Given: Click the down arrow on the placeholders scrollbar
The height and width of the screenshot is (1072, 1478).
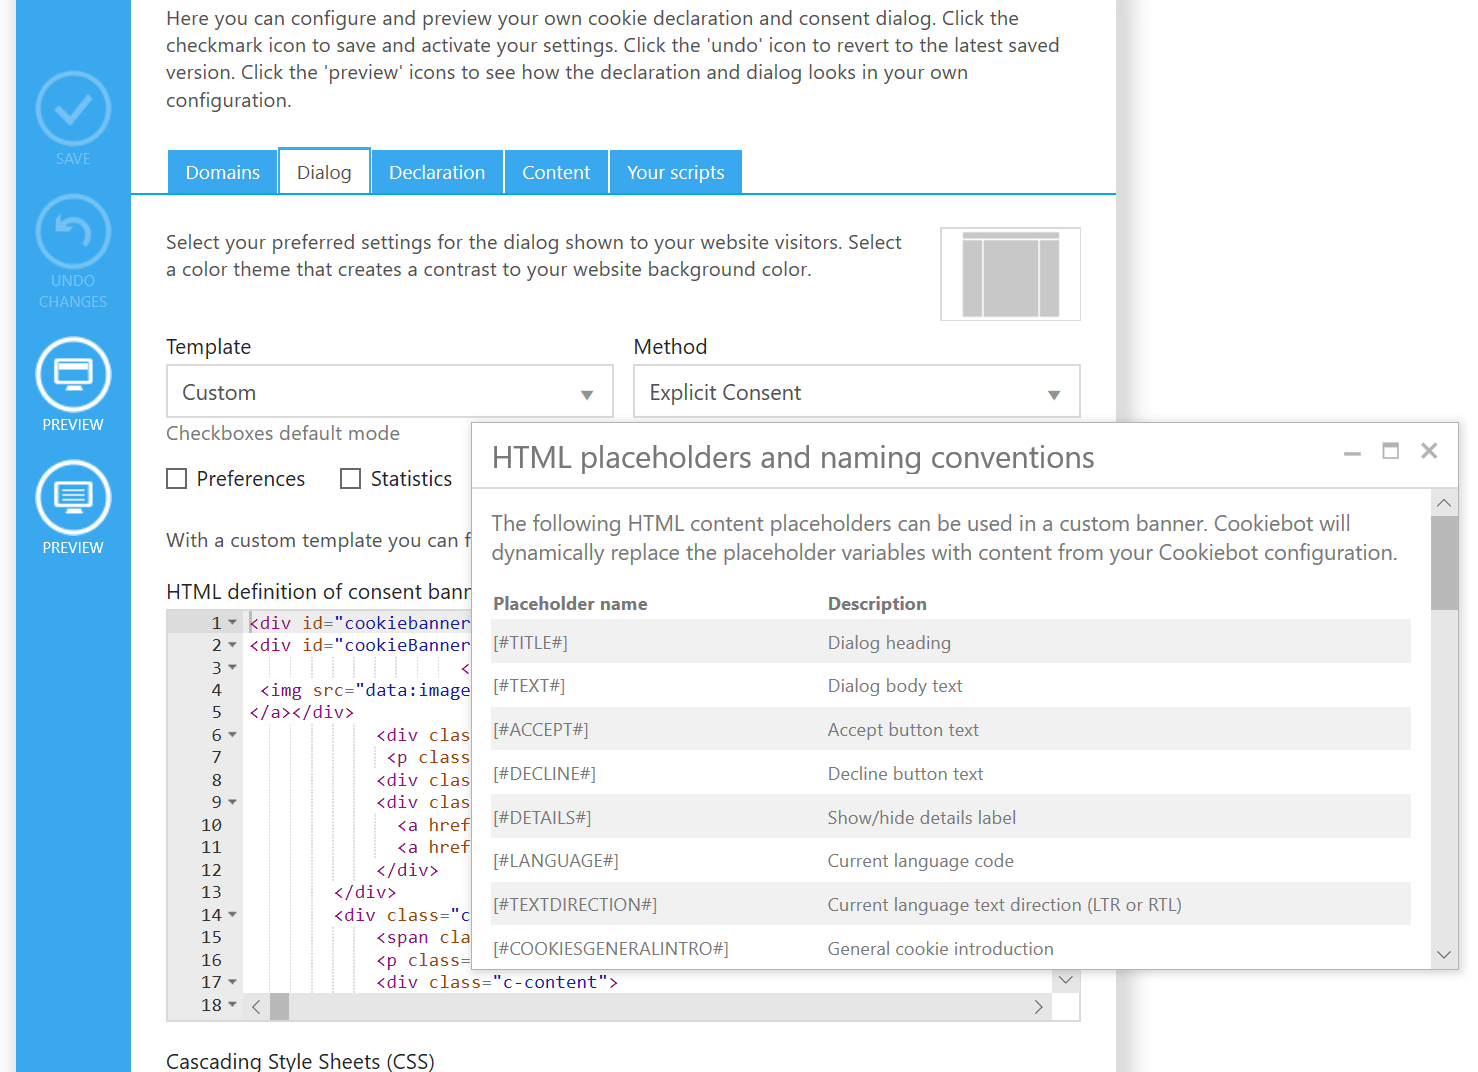Looking at the screenshot, I should click(1444, 954).
